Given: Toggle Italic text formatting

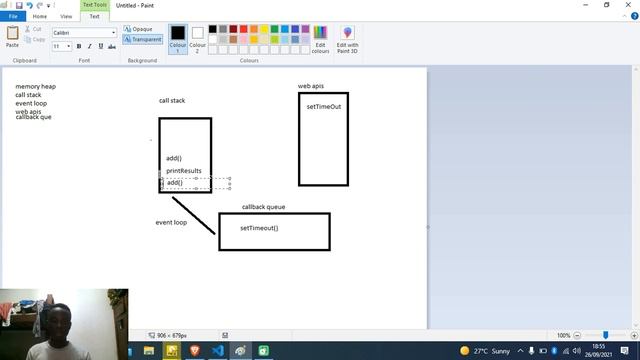Looking at the screenshot, I should point(90,47).
